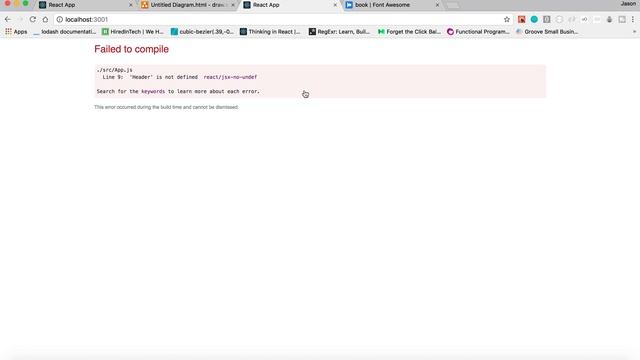Click the 'Search for the keywords' line
Screen dimensions: 640x360
[178, 91]
